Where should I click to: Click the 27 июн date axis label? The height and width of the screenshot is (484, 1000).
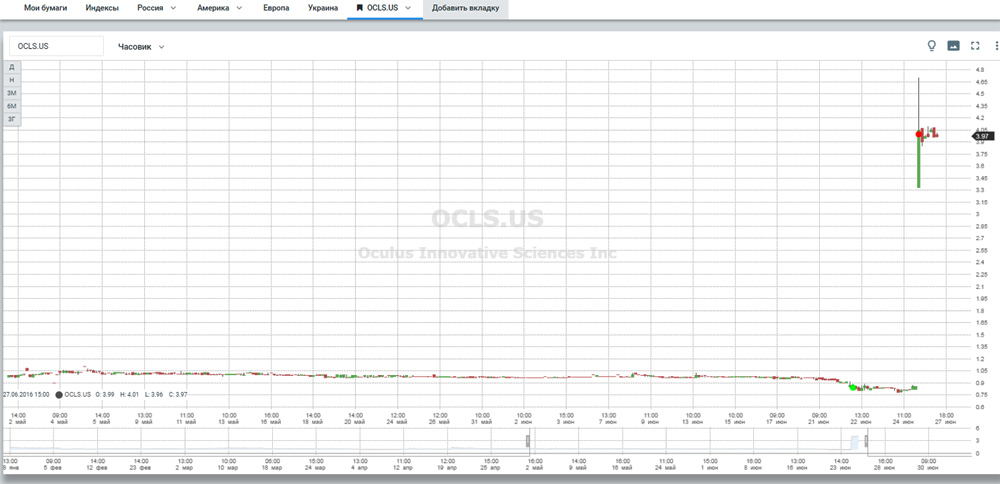[x=946, y=422]
